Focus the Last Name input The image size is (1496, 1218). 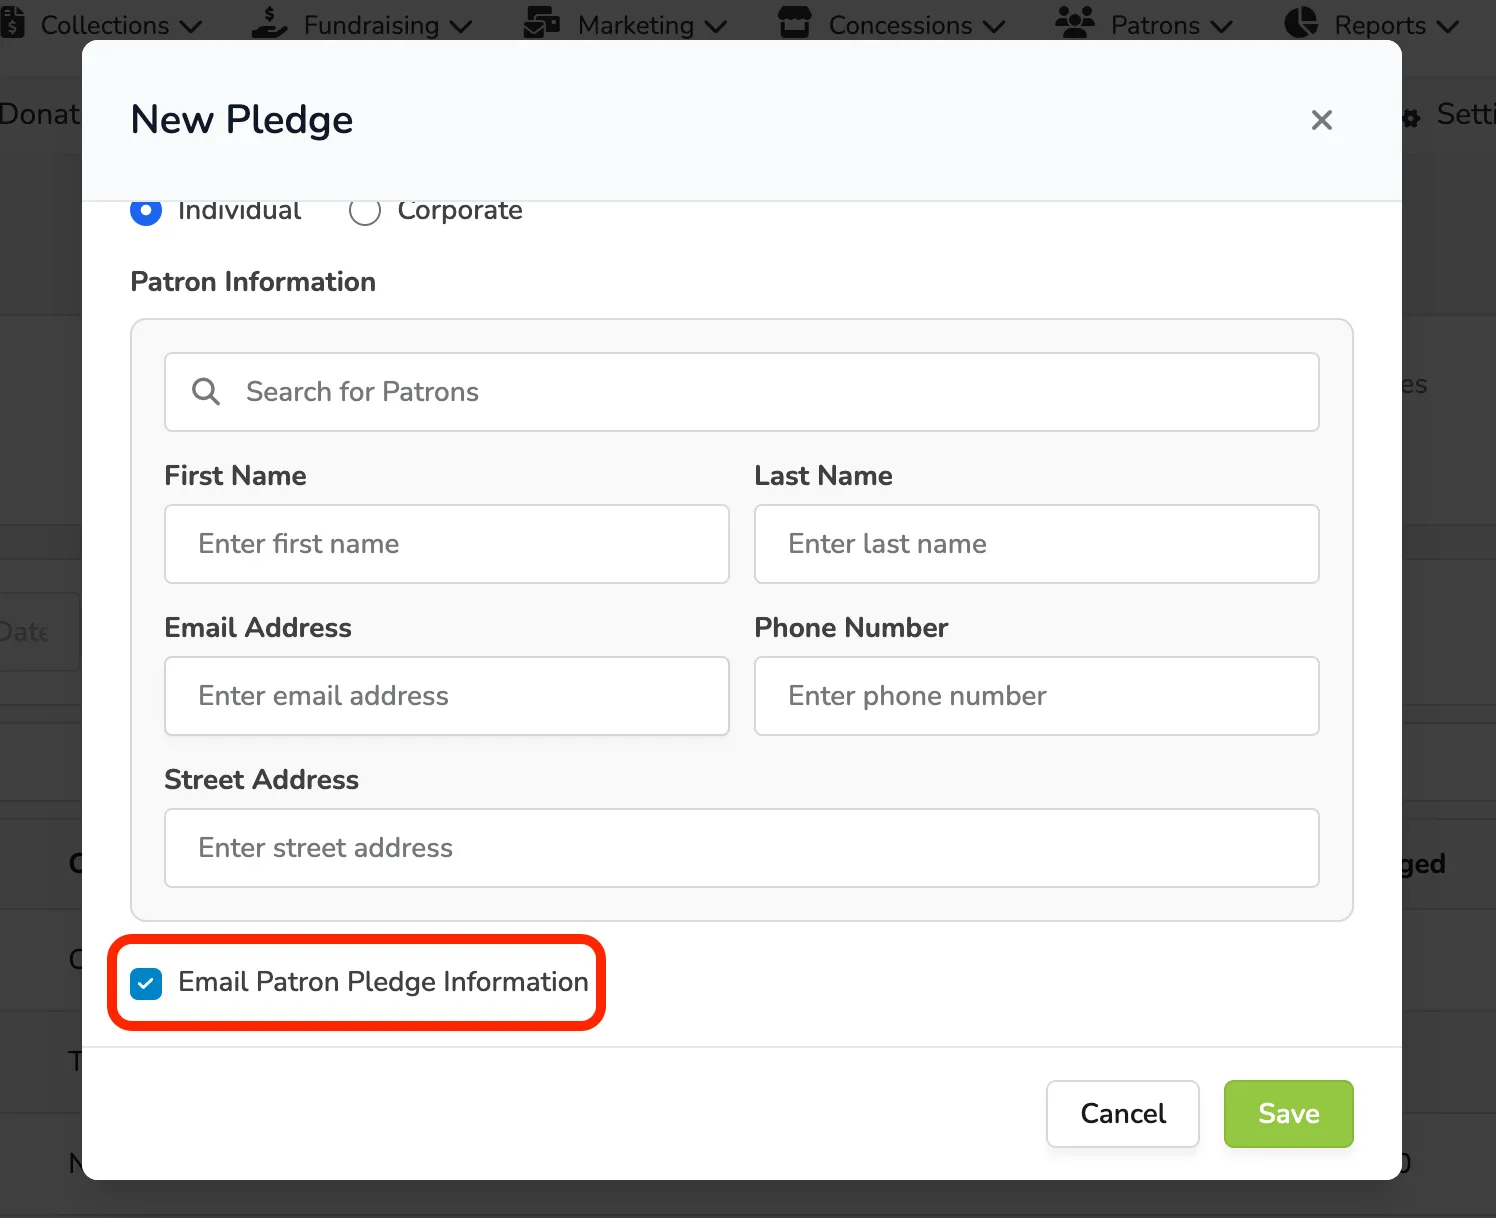point(1036,544)
